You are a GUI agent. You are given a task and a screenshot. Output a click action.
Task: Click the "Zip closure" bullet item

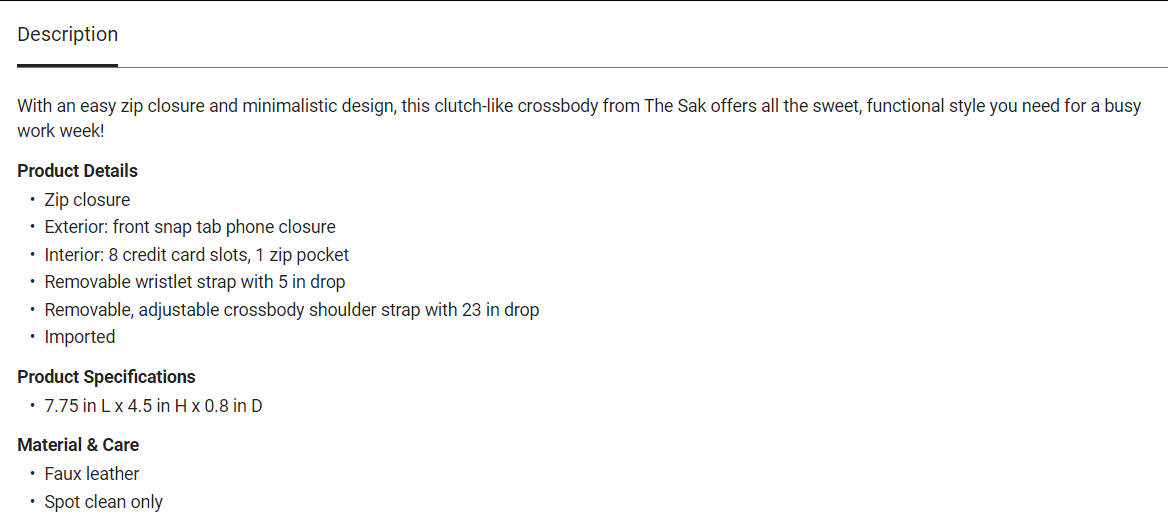click(87, 200)
